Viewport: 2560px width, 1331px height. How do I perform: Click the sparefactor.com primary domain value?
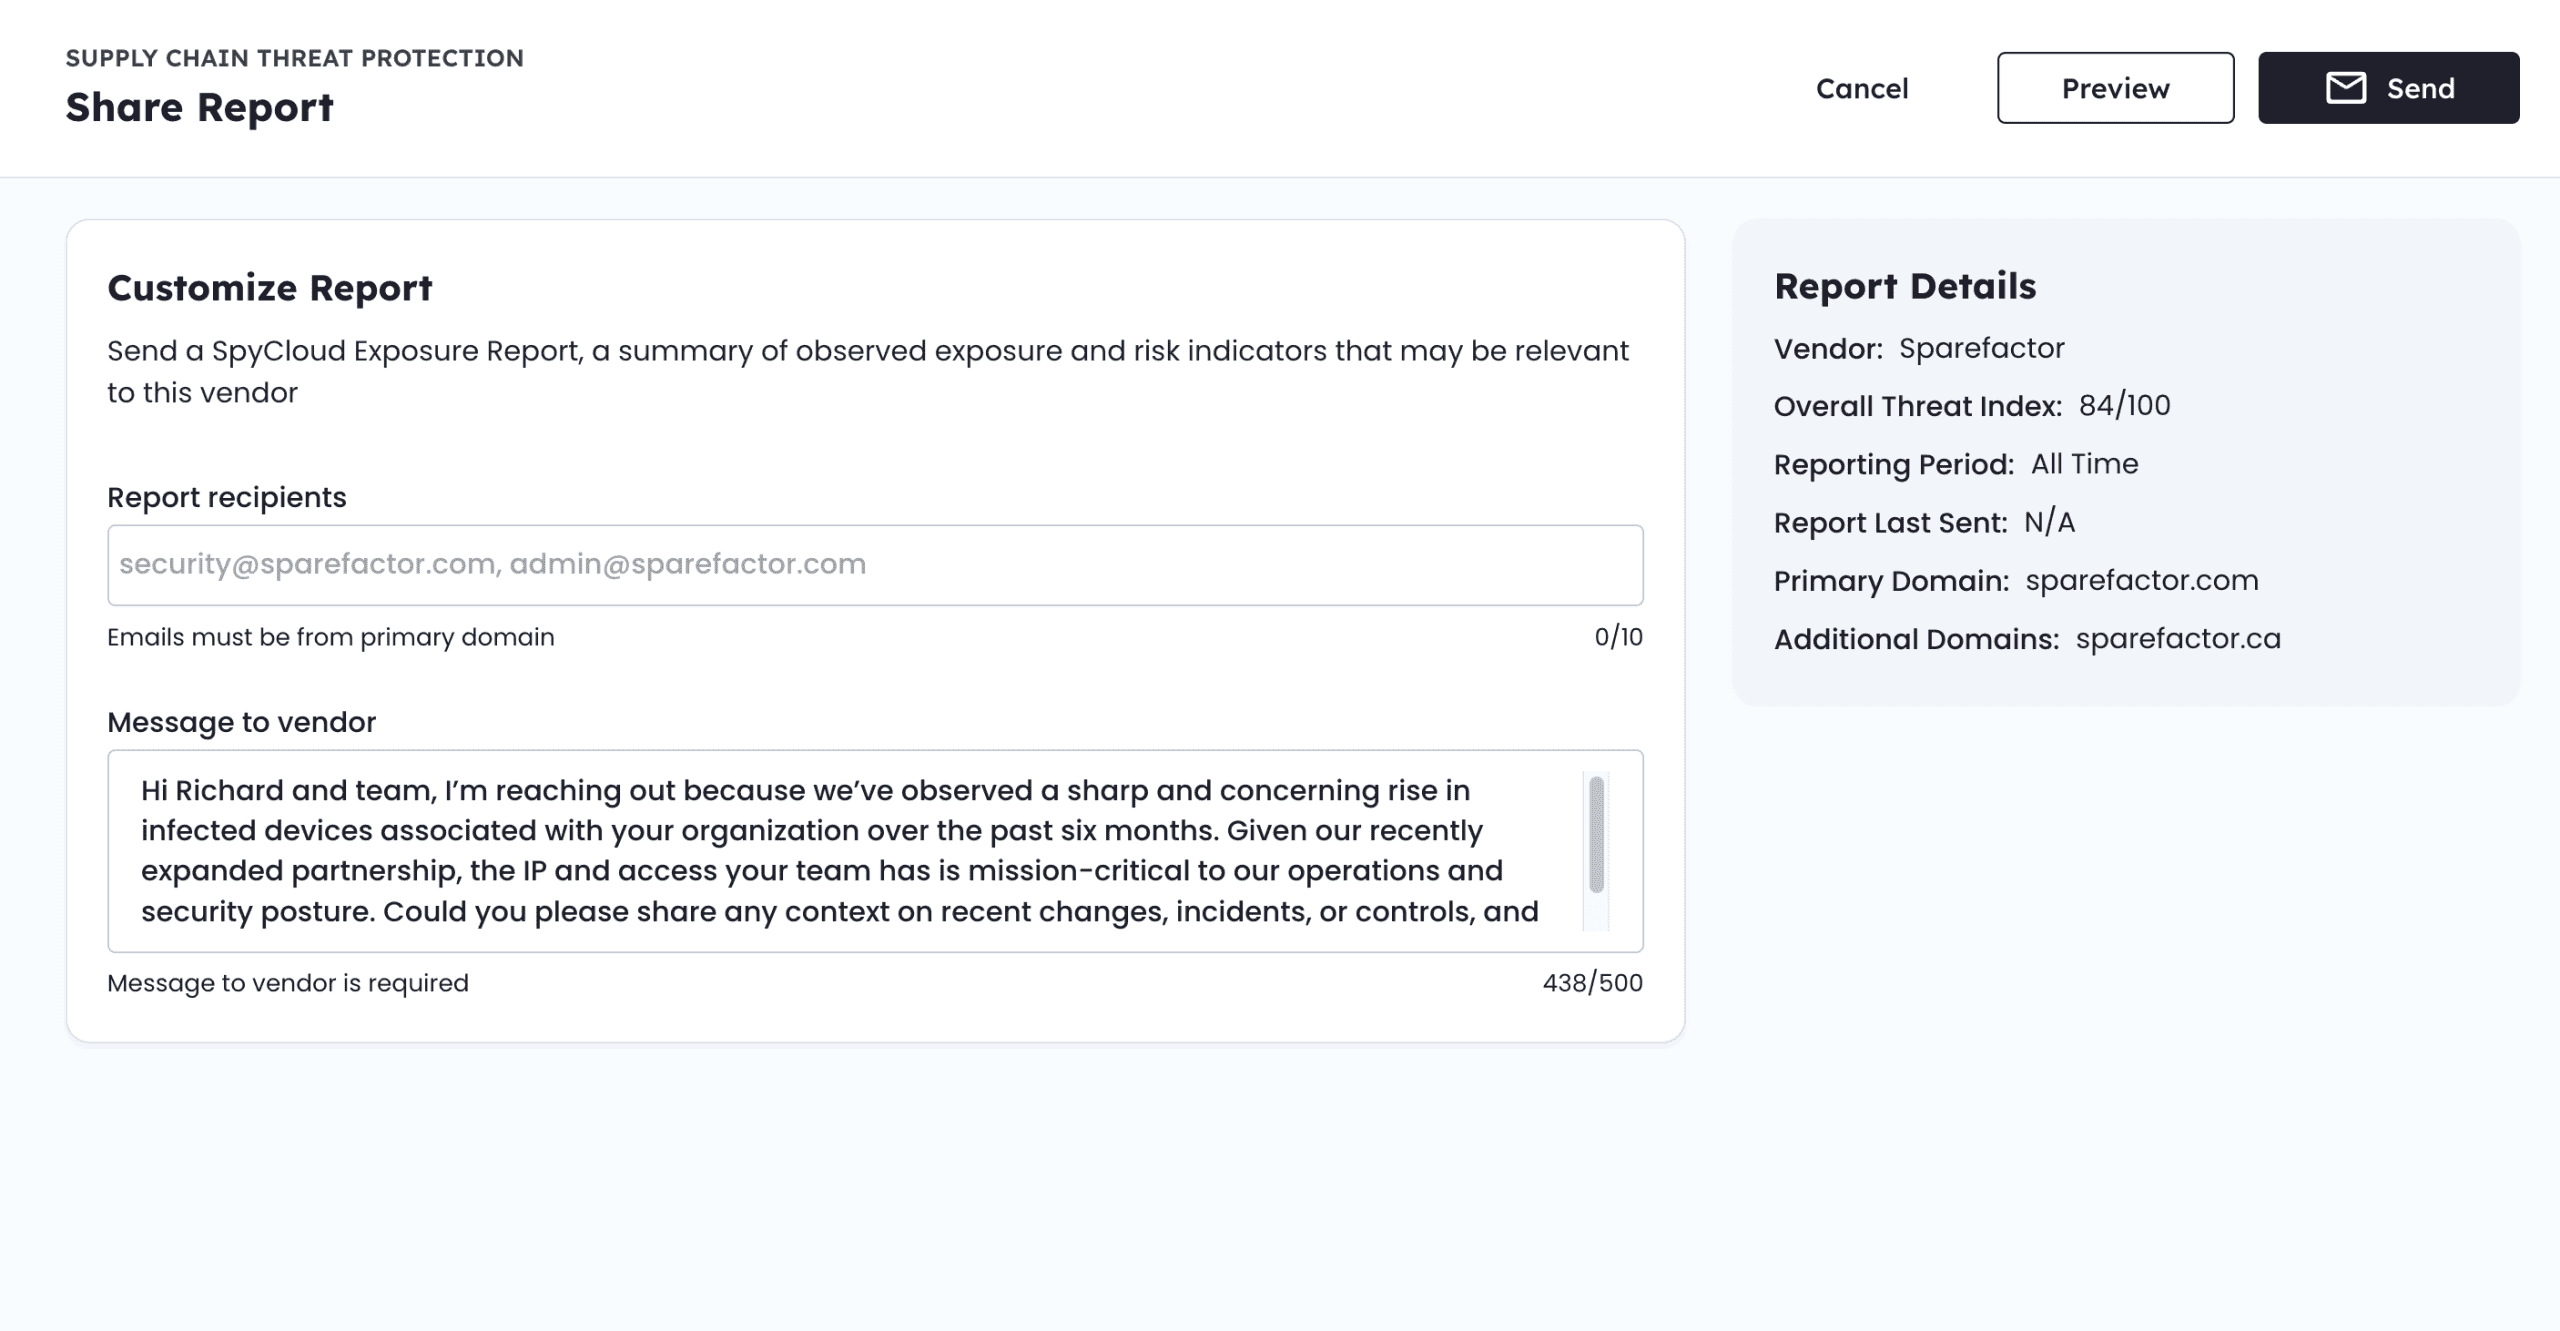tap(2141, 581)
